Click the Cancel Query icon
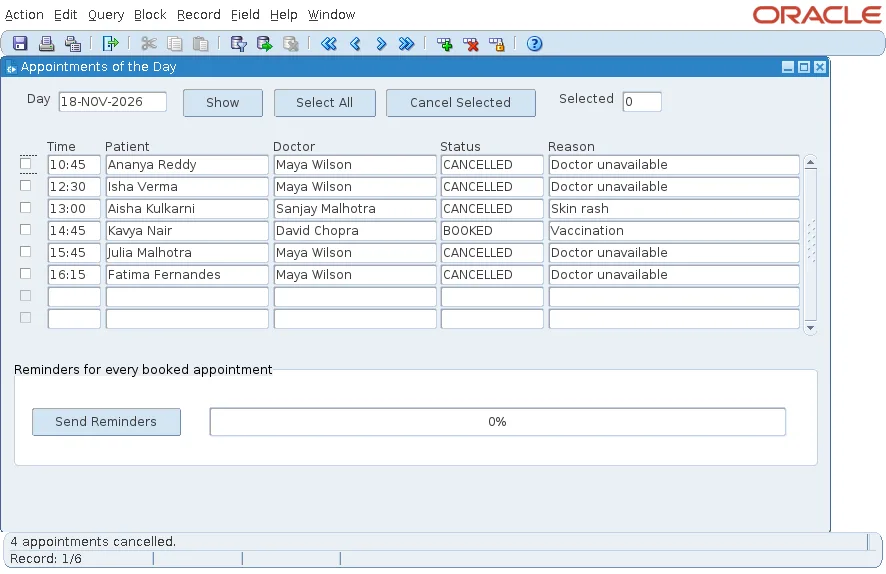This screenshot has width=886, height=574. tap(290, 44)
